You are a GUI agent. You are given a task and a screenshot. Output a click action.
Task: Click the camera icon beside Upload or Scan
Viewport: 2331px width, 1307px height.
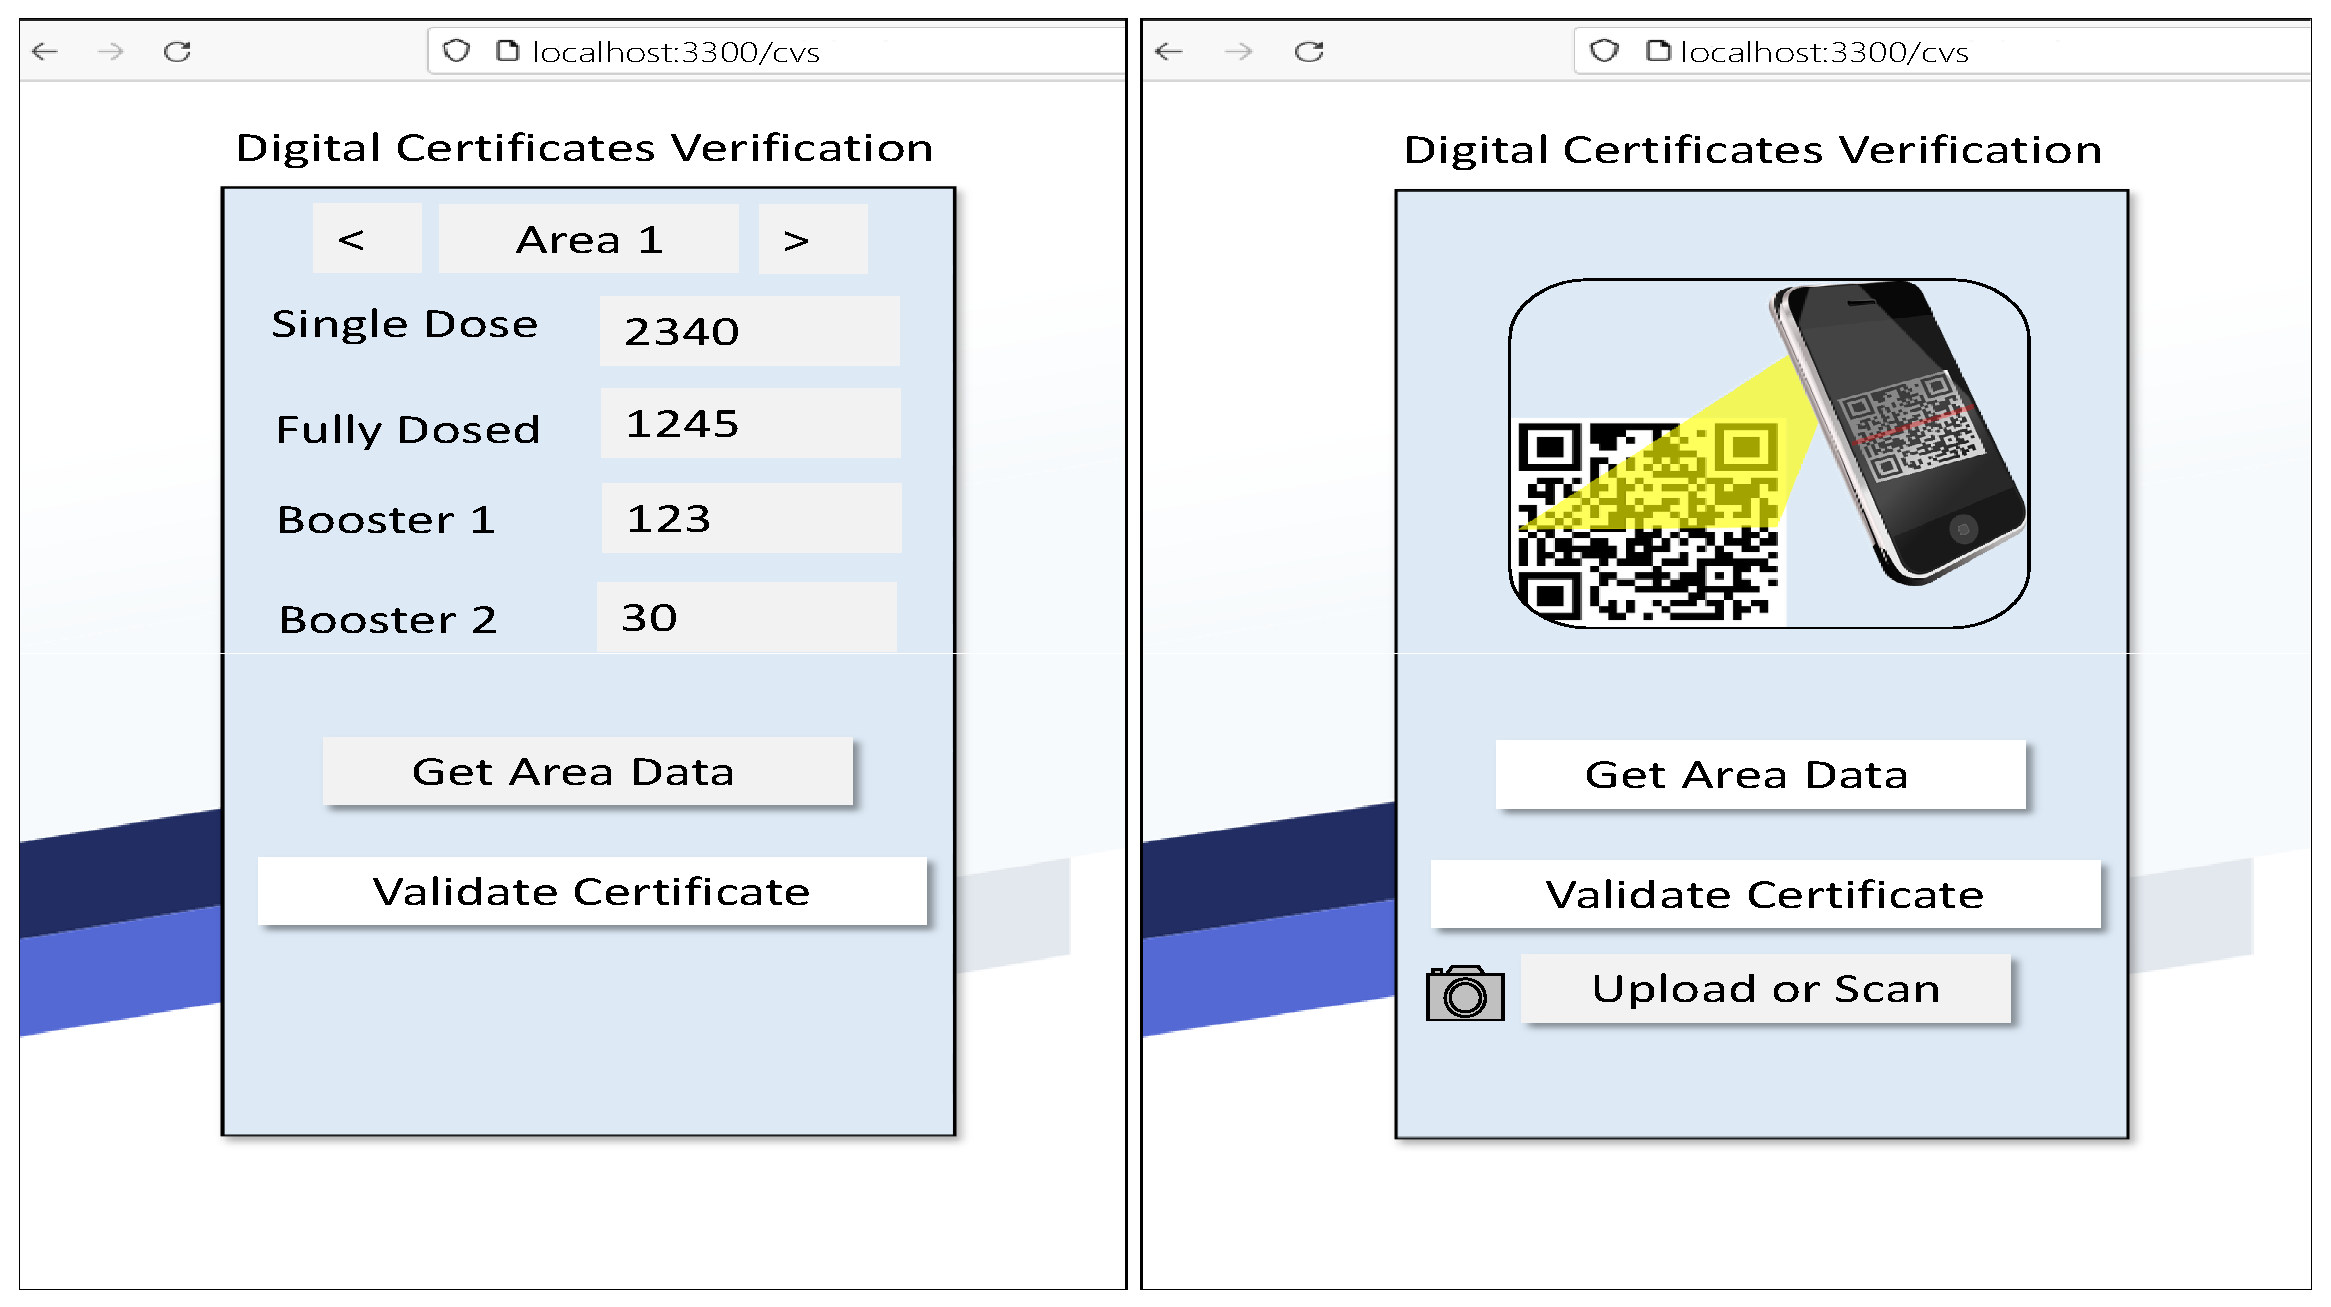pos(1464,993)
